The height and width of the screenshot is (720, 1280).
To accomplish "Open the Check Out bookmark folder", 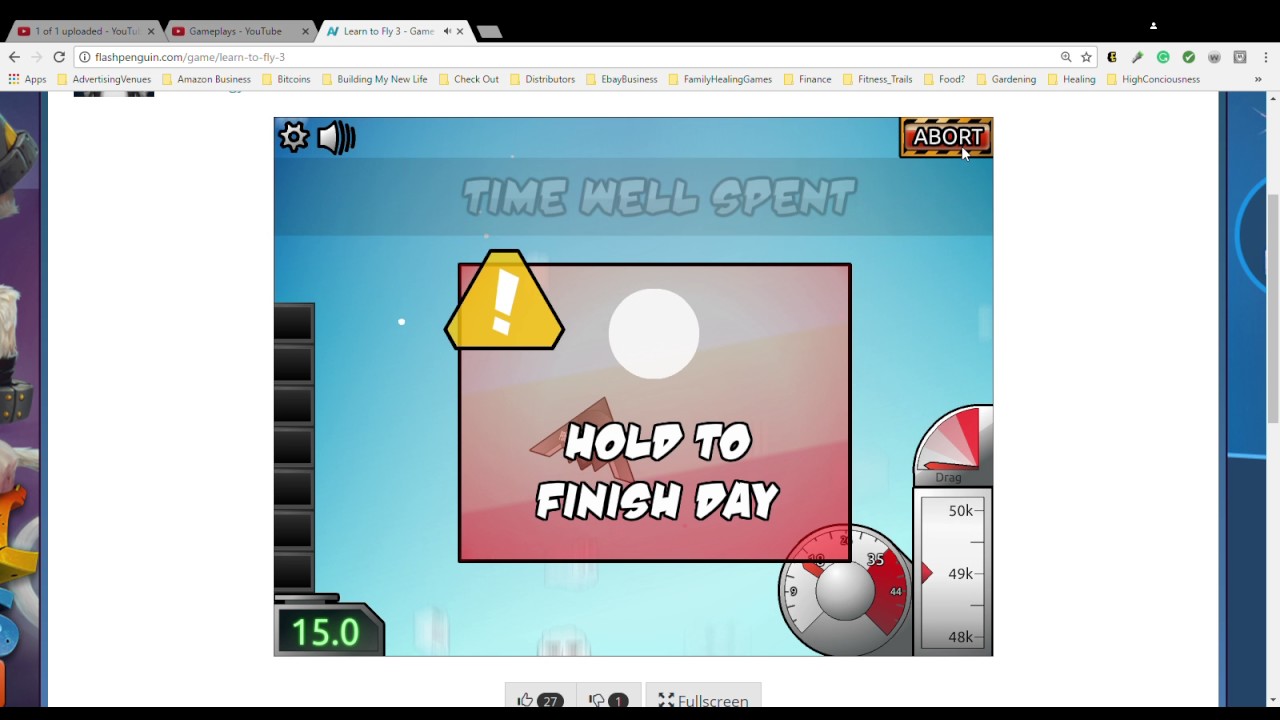I will (468, 79).
